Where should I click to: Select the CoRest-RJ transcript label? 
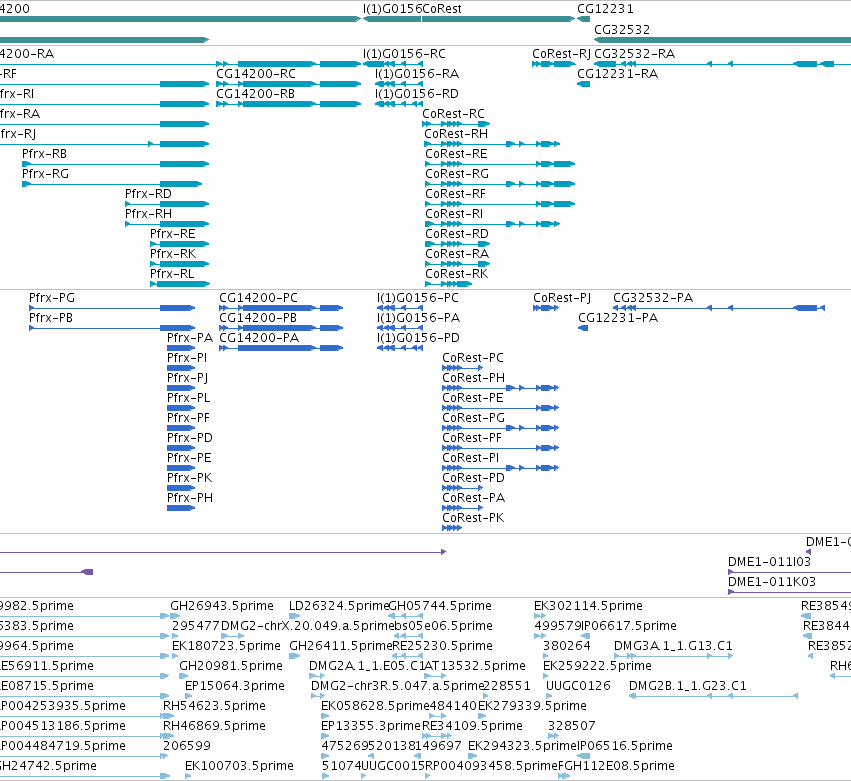561,54
